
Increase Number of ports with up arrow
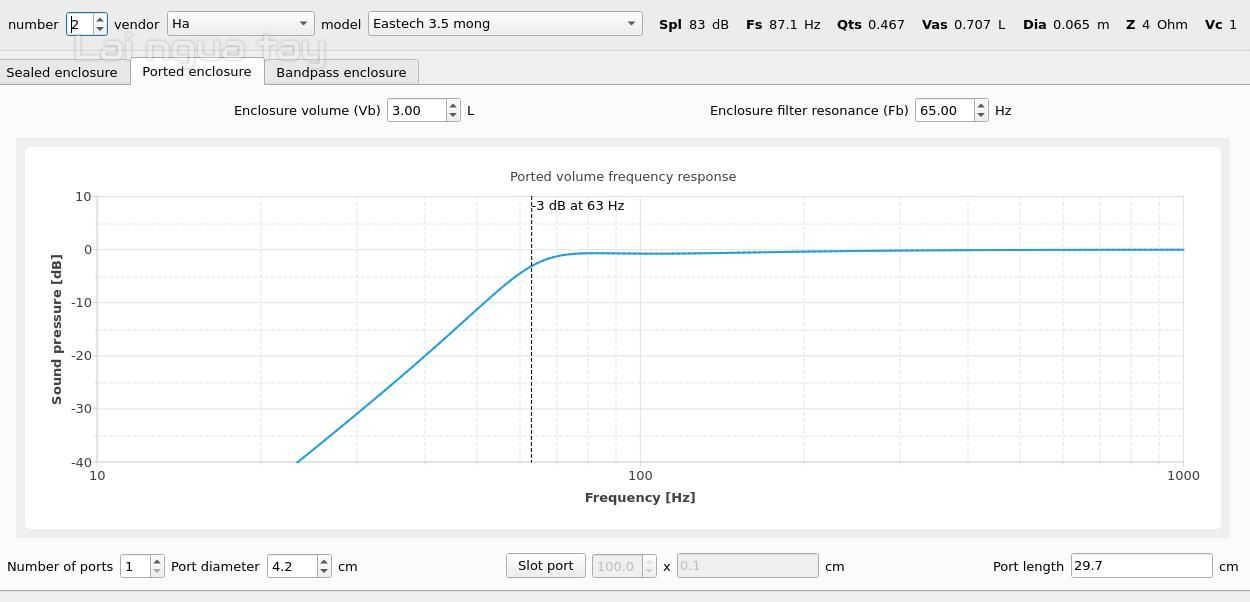tap(157, 561)
